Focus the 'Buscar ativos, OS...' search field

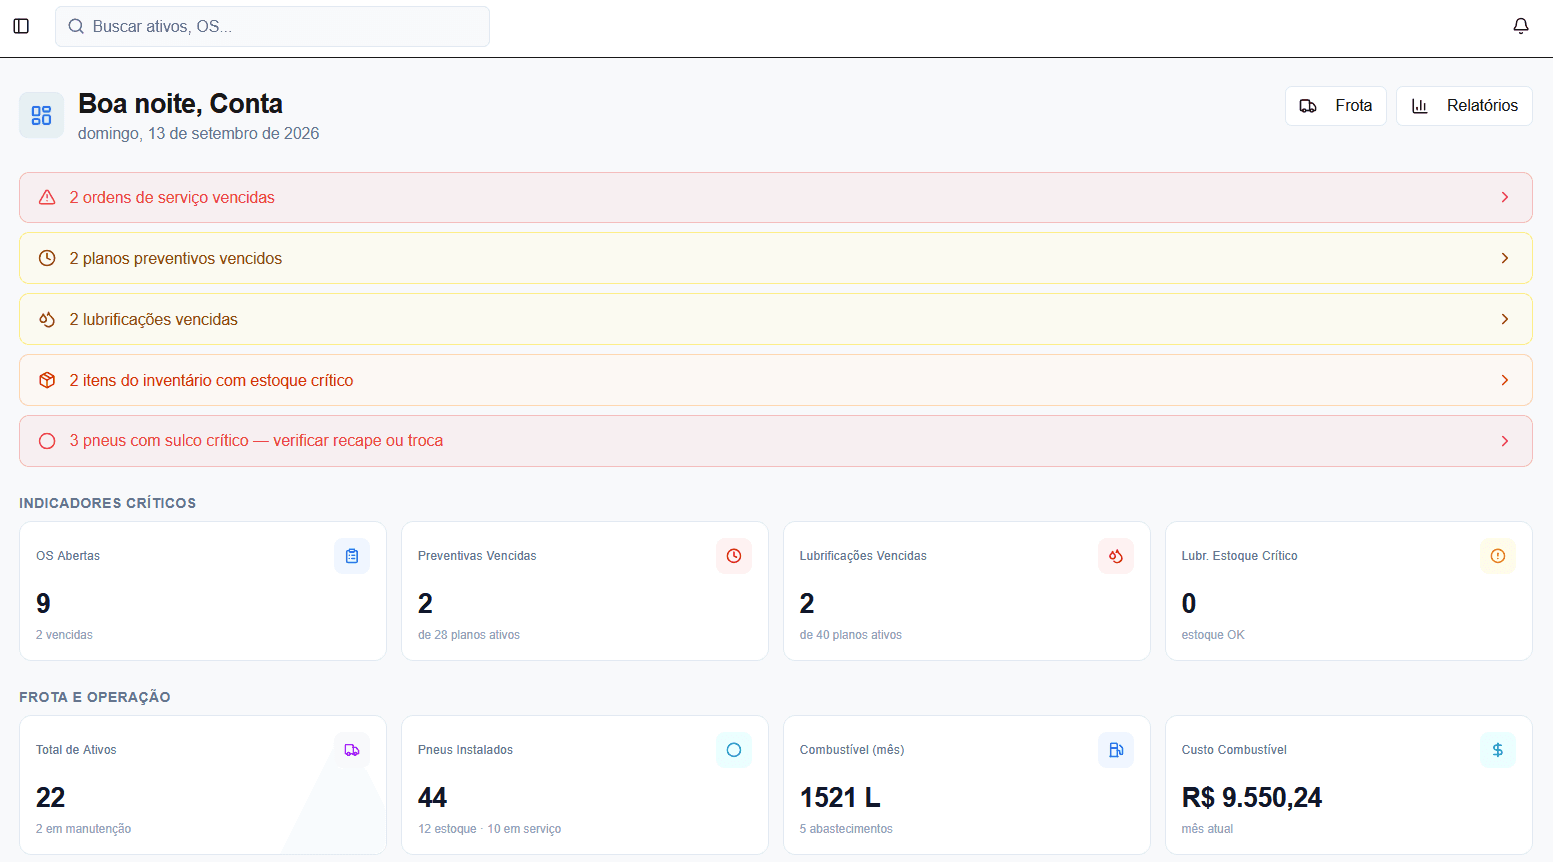272,26
